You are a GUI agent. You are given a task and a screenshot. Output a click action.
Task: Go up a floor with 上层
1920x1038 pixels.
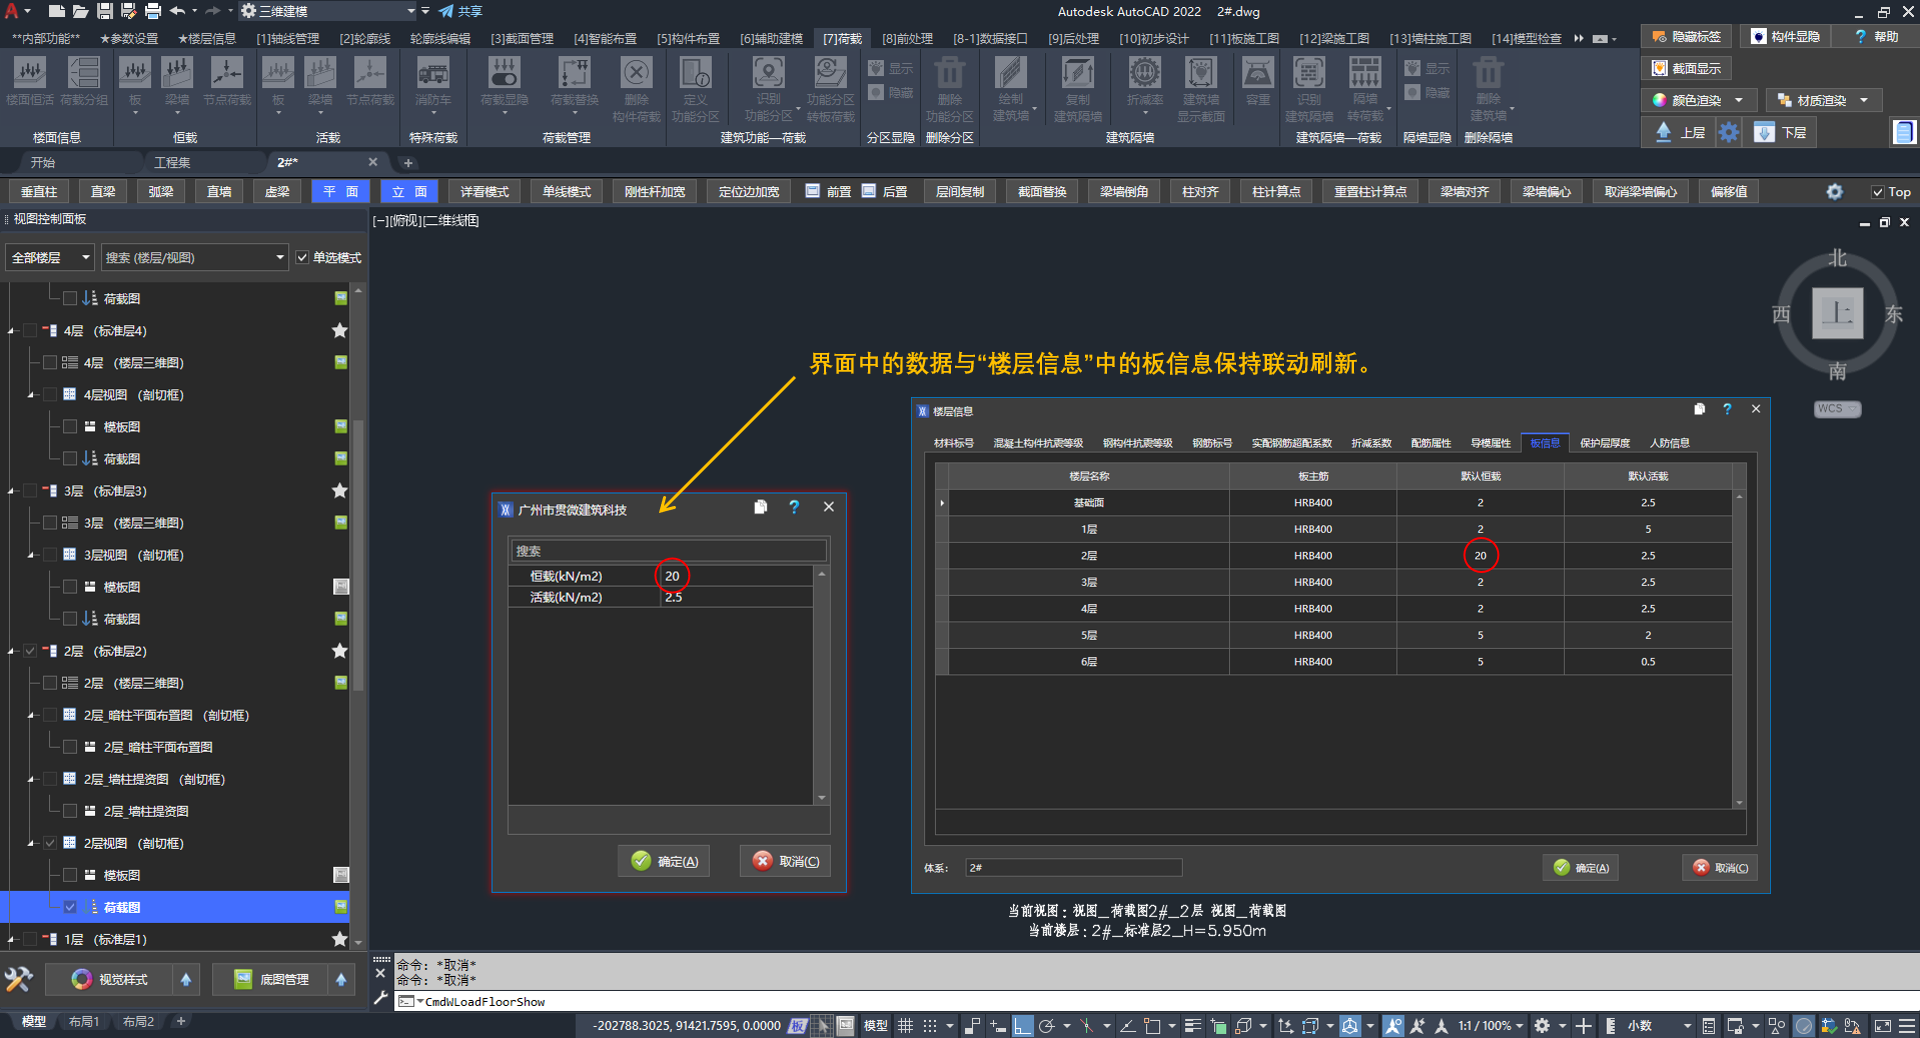tap(1680, 132)
